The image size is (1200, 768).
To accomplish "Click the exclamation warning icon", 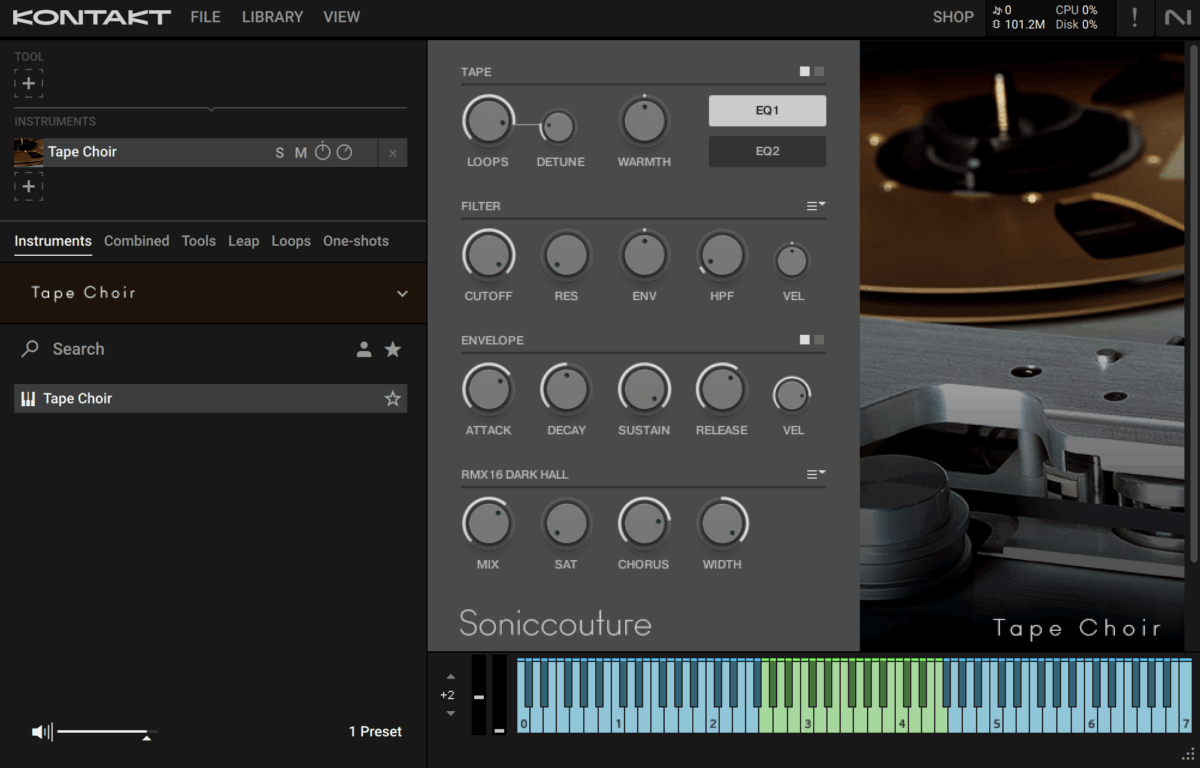I will coord(1134,17).
